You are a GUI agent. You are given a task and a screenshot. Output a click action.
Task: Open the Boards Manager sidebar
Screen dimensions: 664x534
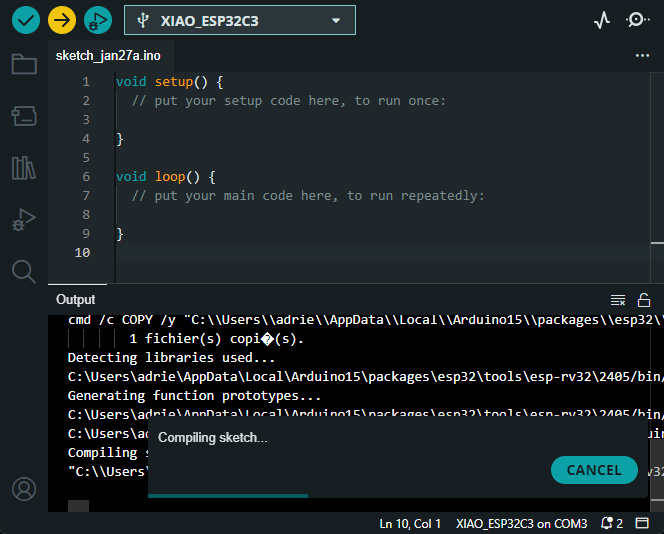tap(24, 116)
